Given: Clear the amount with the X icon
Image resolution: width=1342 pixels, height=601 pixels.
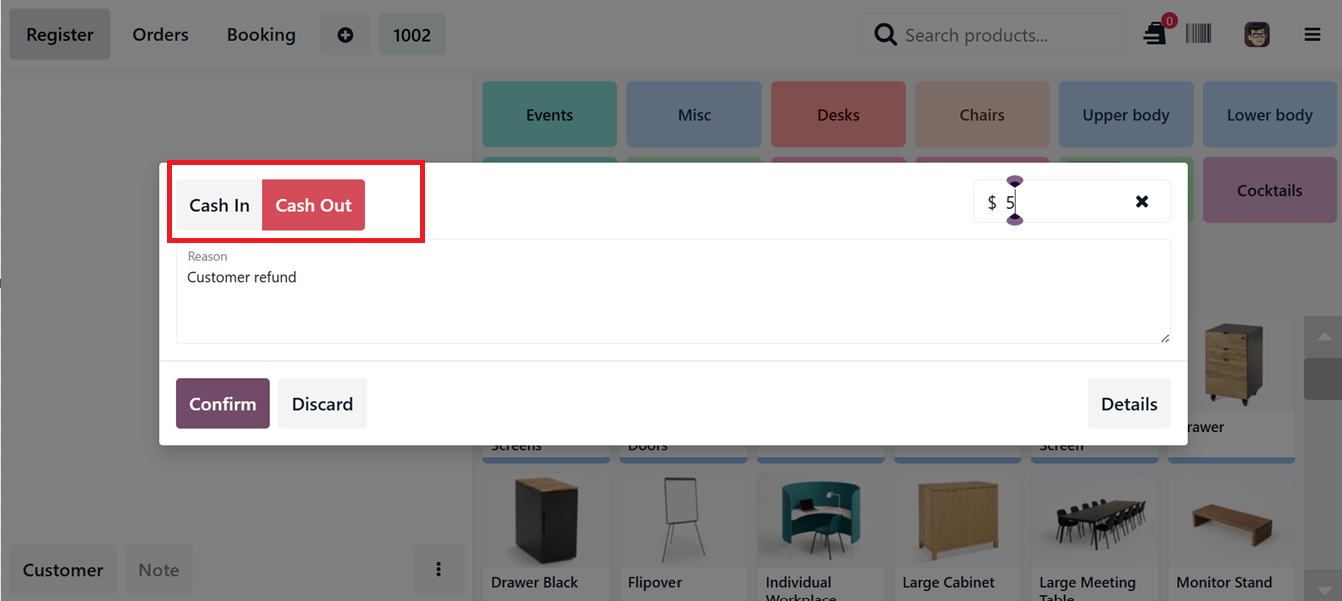Looking at the screenshot, I should [x=1141, y=202].
